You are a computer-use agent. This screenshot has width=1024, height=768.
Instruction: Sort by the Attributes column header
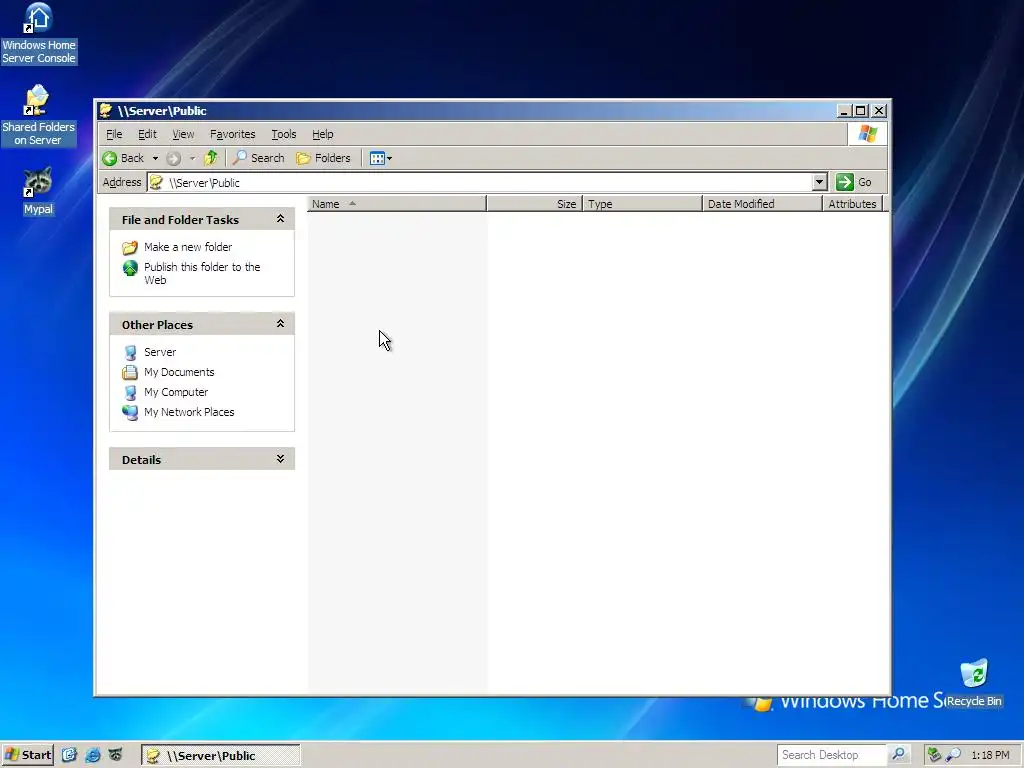pos(852,204)
